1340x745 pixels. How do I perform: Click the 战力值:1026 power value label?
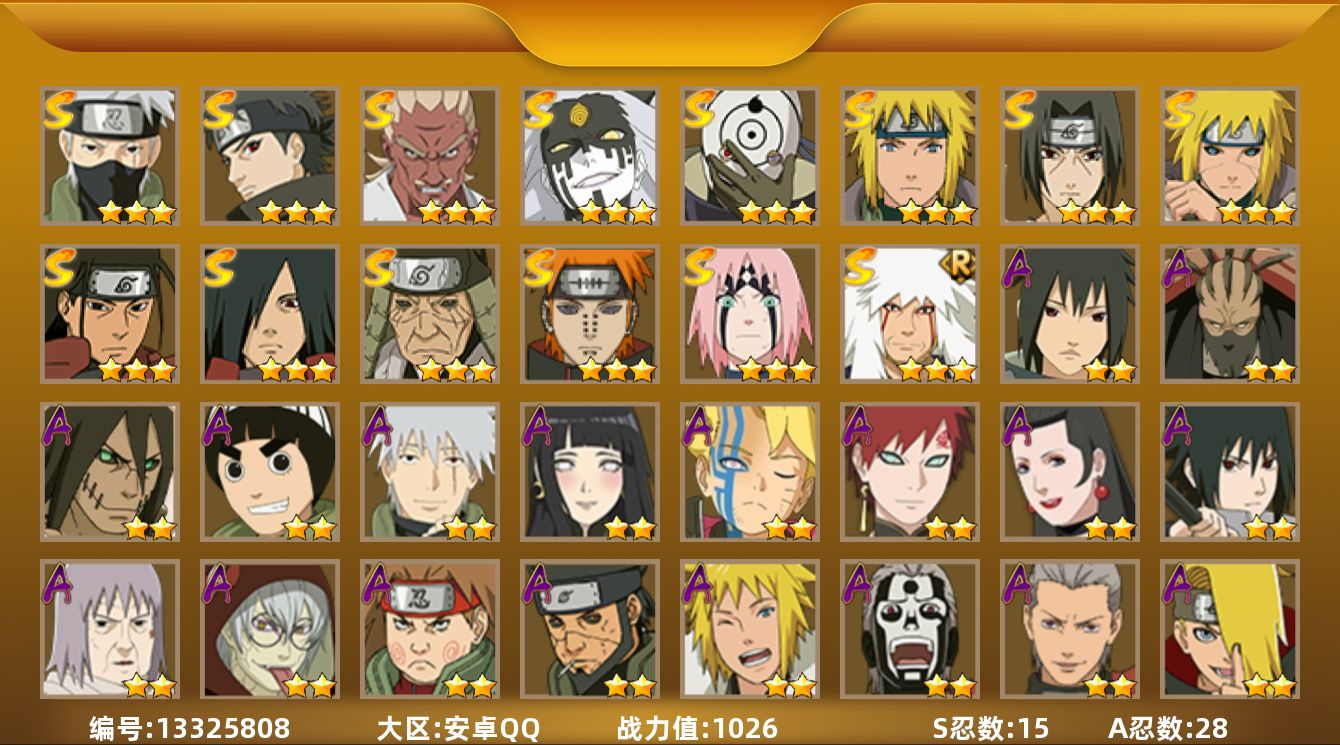697,728
